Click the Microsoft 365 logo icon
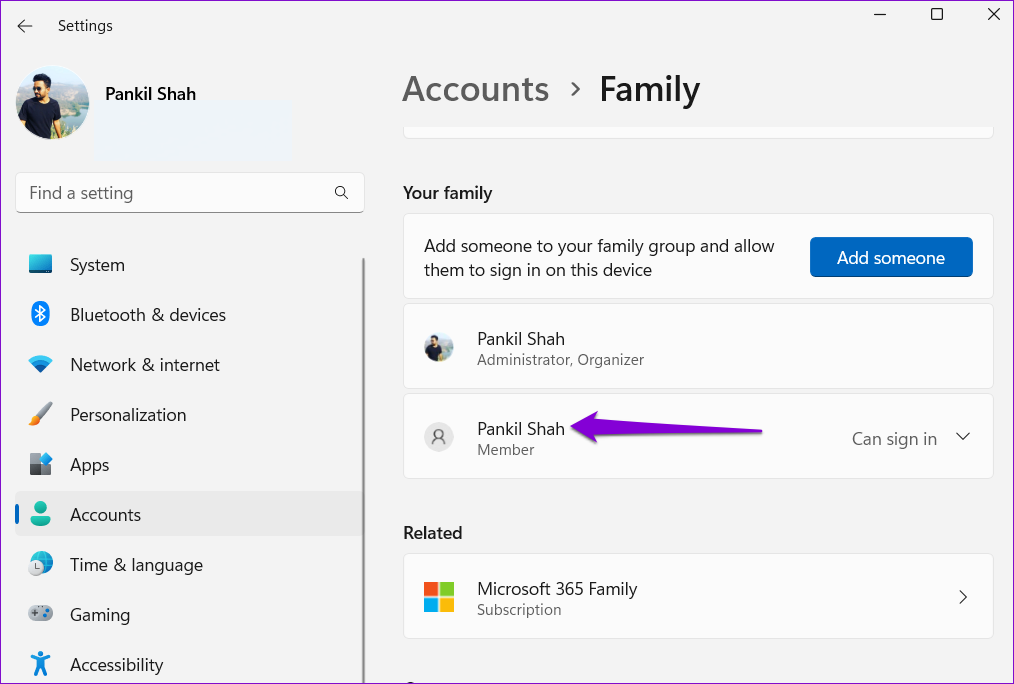1014x684 pixels. pyautogui.click(x=438, y=597)
